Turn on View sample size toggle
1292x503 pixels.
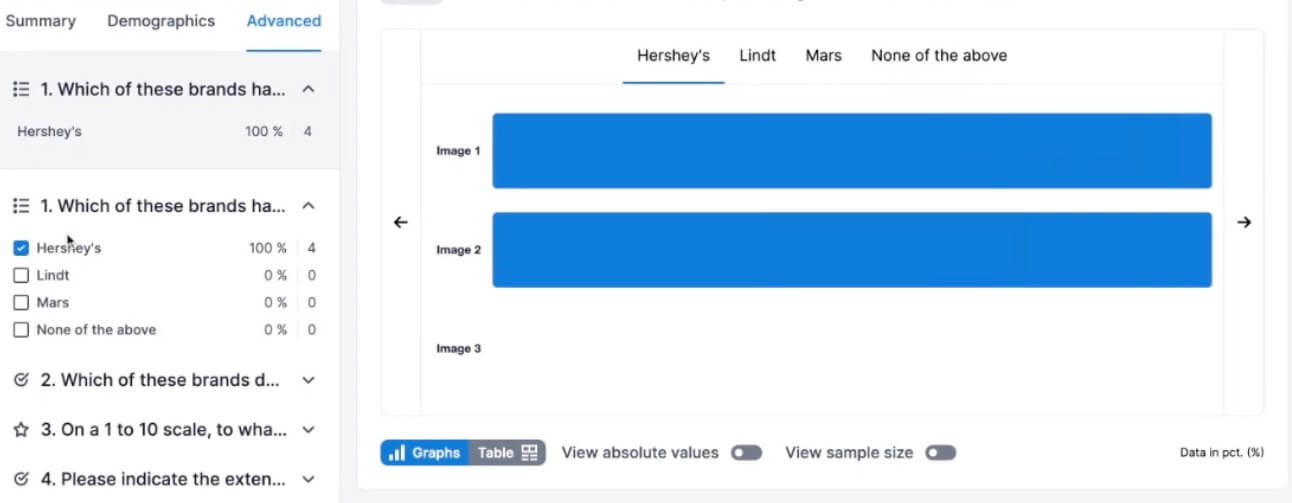point(940,453)
